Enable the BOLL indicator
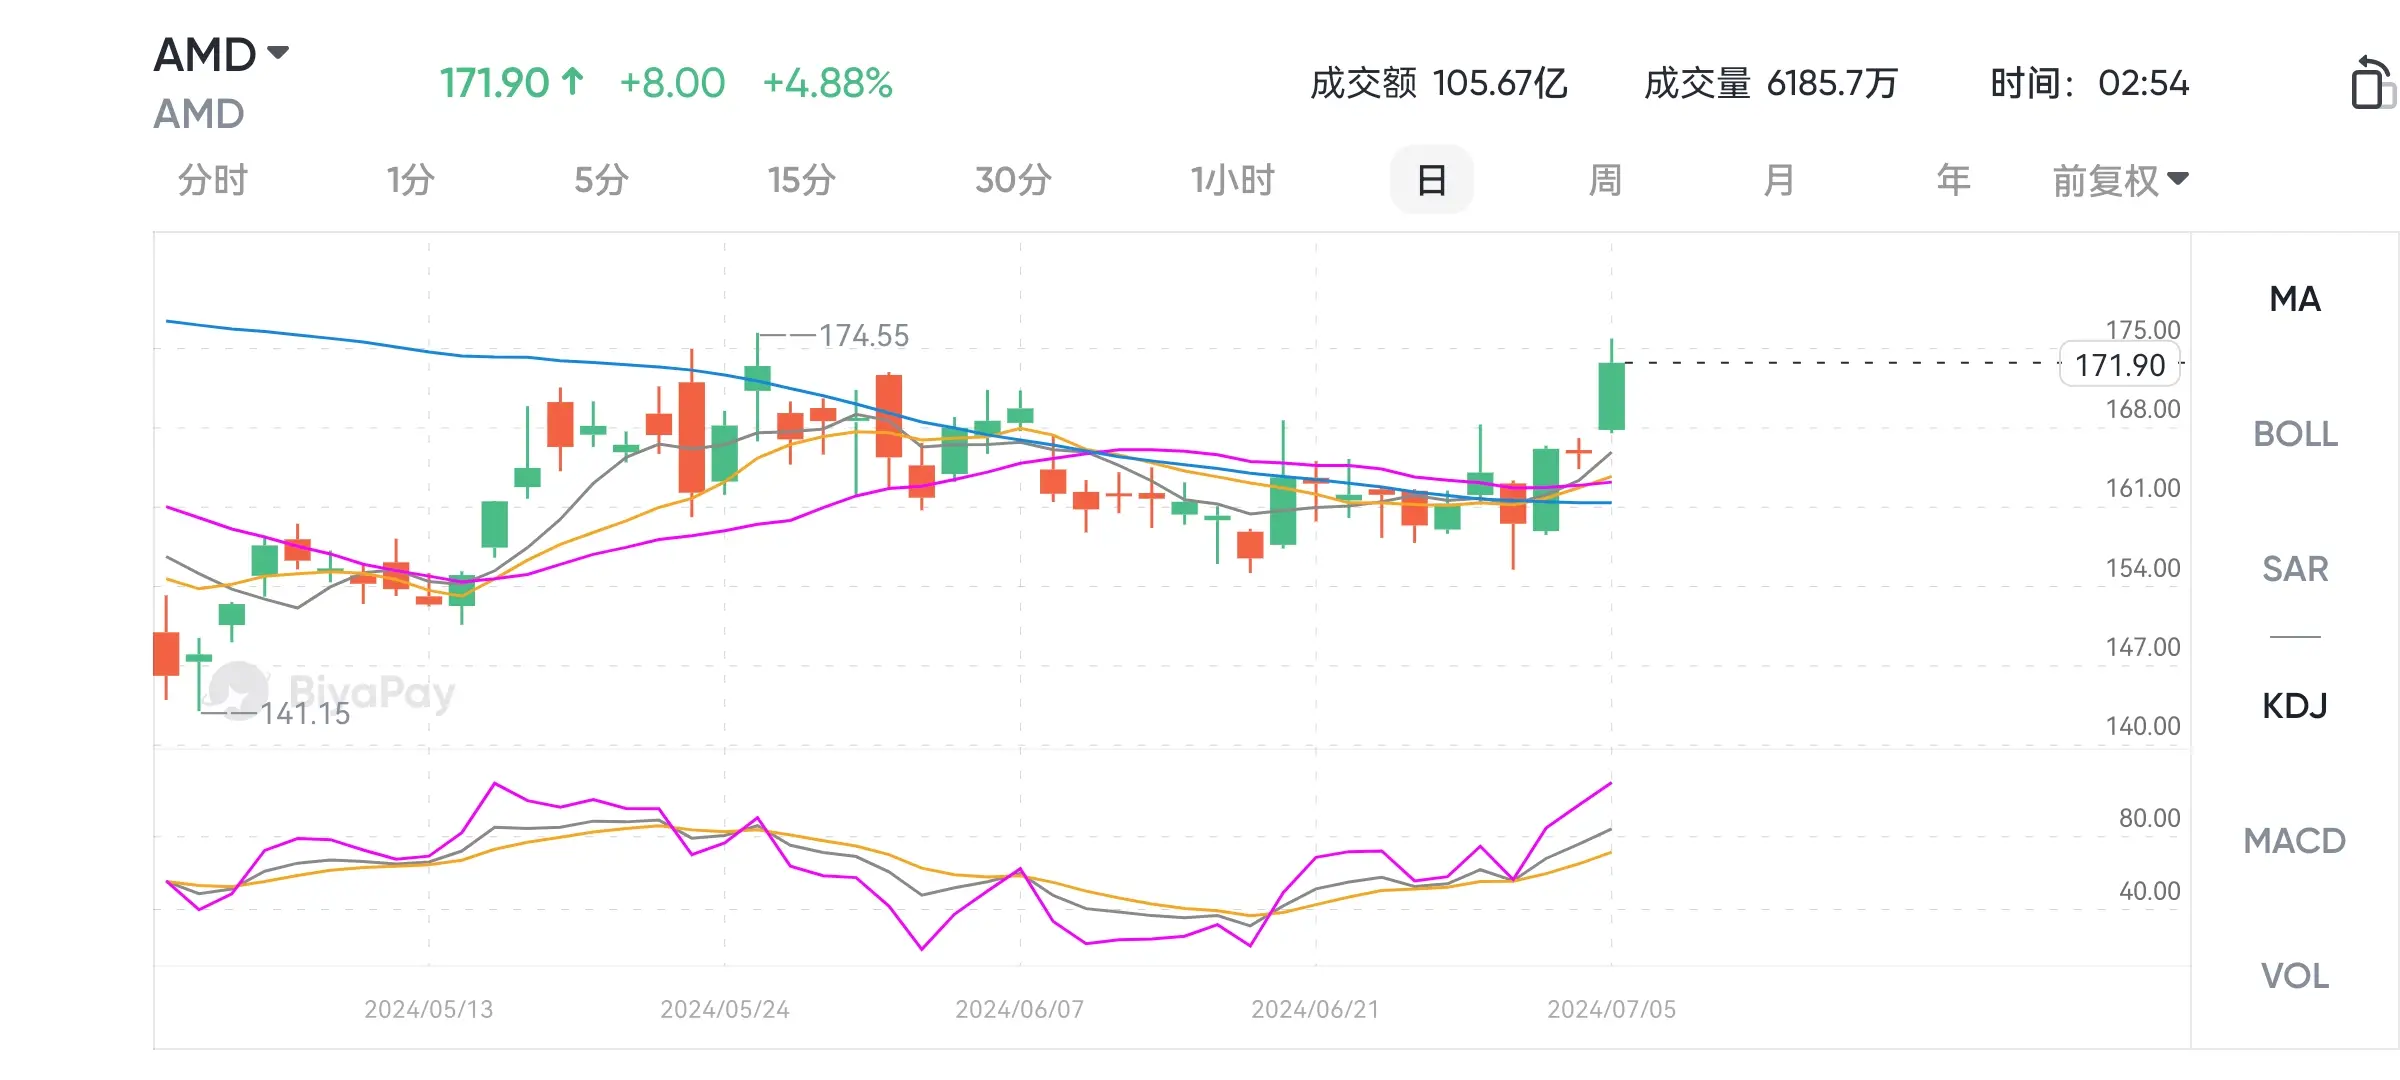This screenshot has height=1080, width=2400. [x=2295, y=434]
